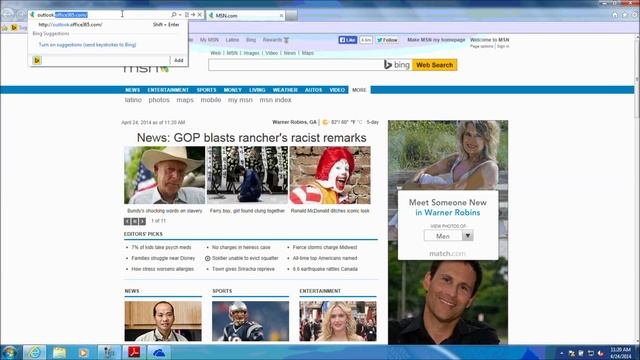640x360 pixels.
Task: Click Internet Explorer taskbar icon
Action: pyautogui.click(x=34, y=352)
